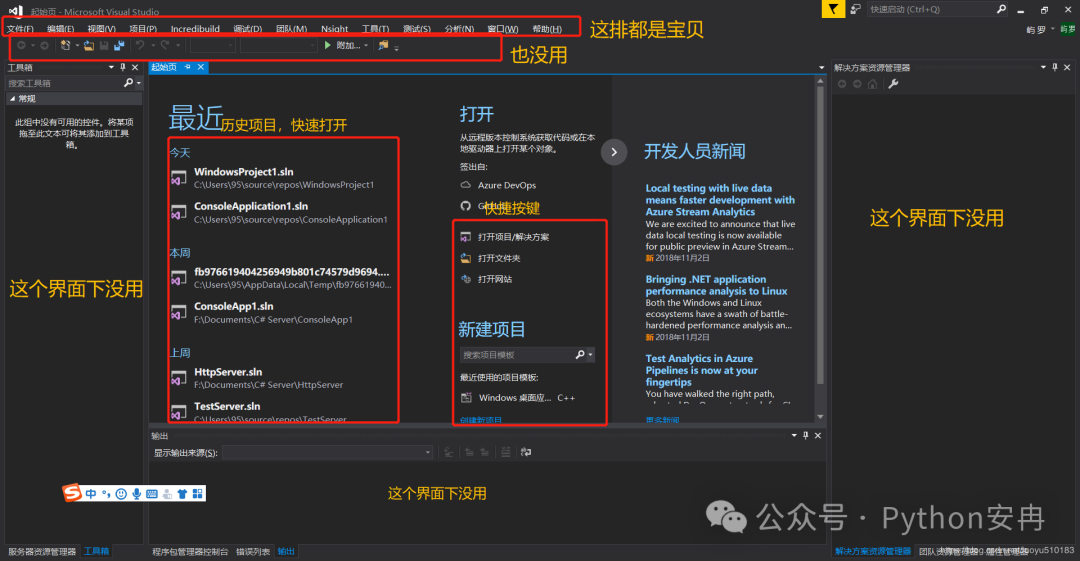Open the 调试(D) menu
This screenshot has width=1080, height=561.
[x=247, y=29]
